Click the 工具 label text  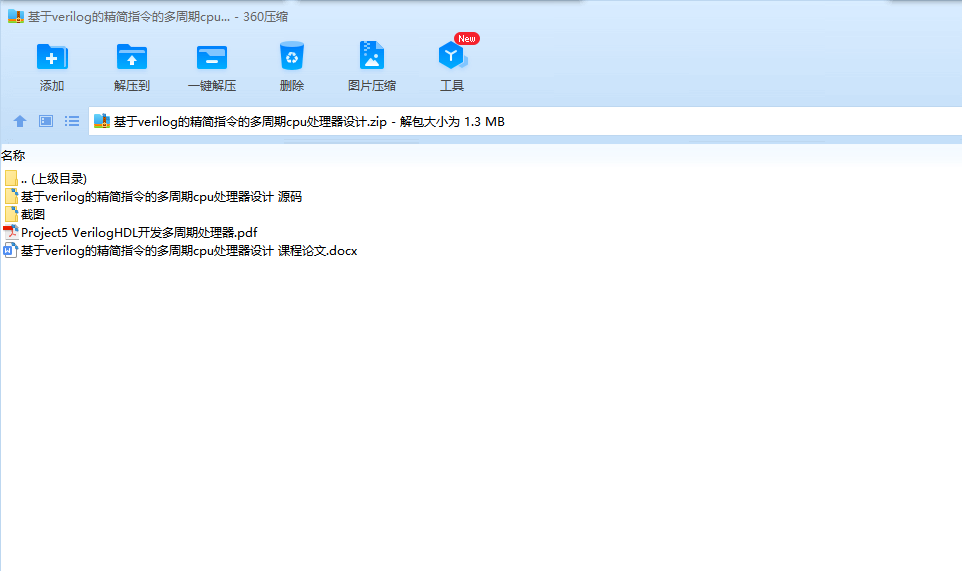pos(452,86)
